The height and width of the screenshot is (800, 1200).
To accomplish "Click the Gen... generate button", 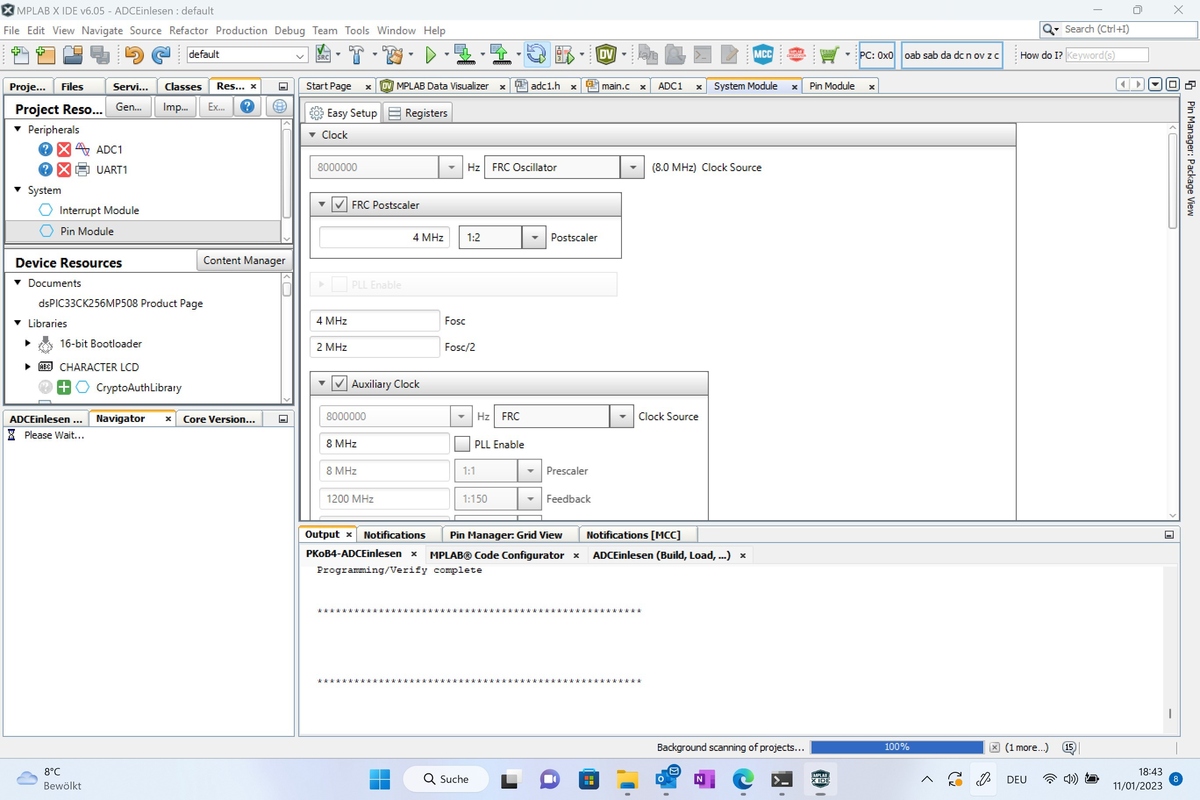I will [128, 107].
